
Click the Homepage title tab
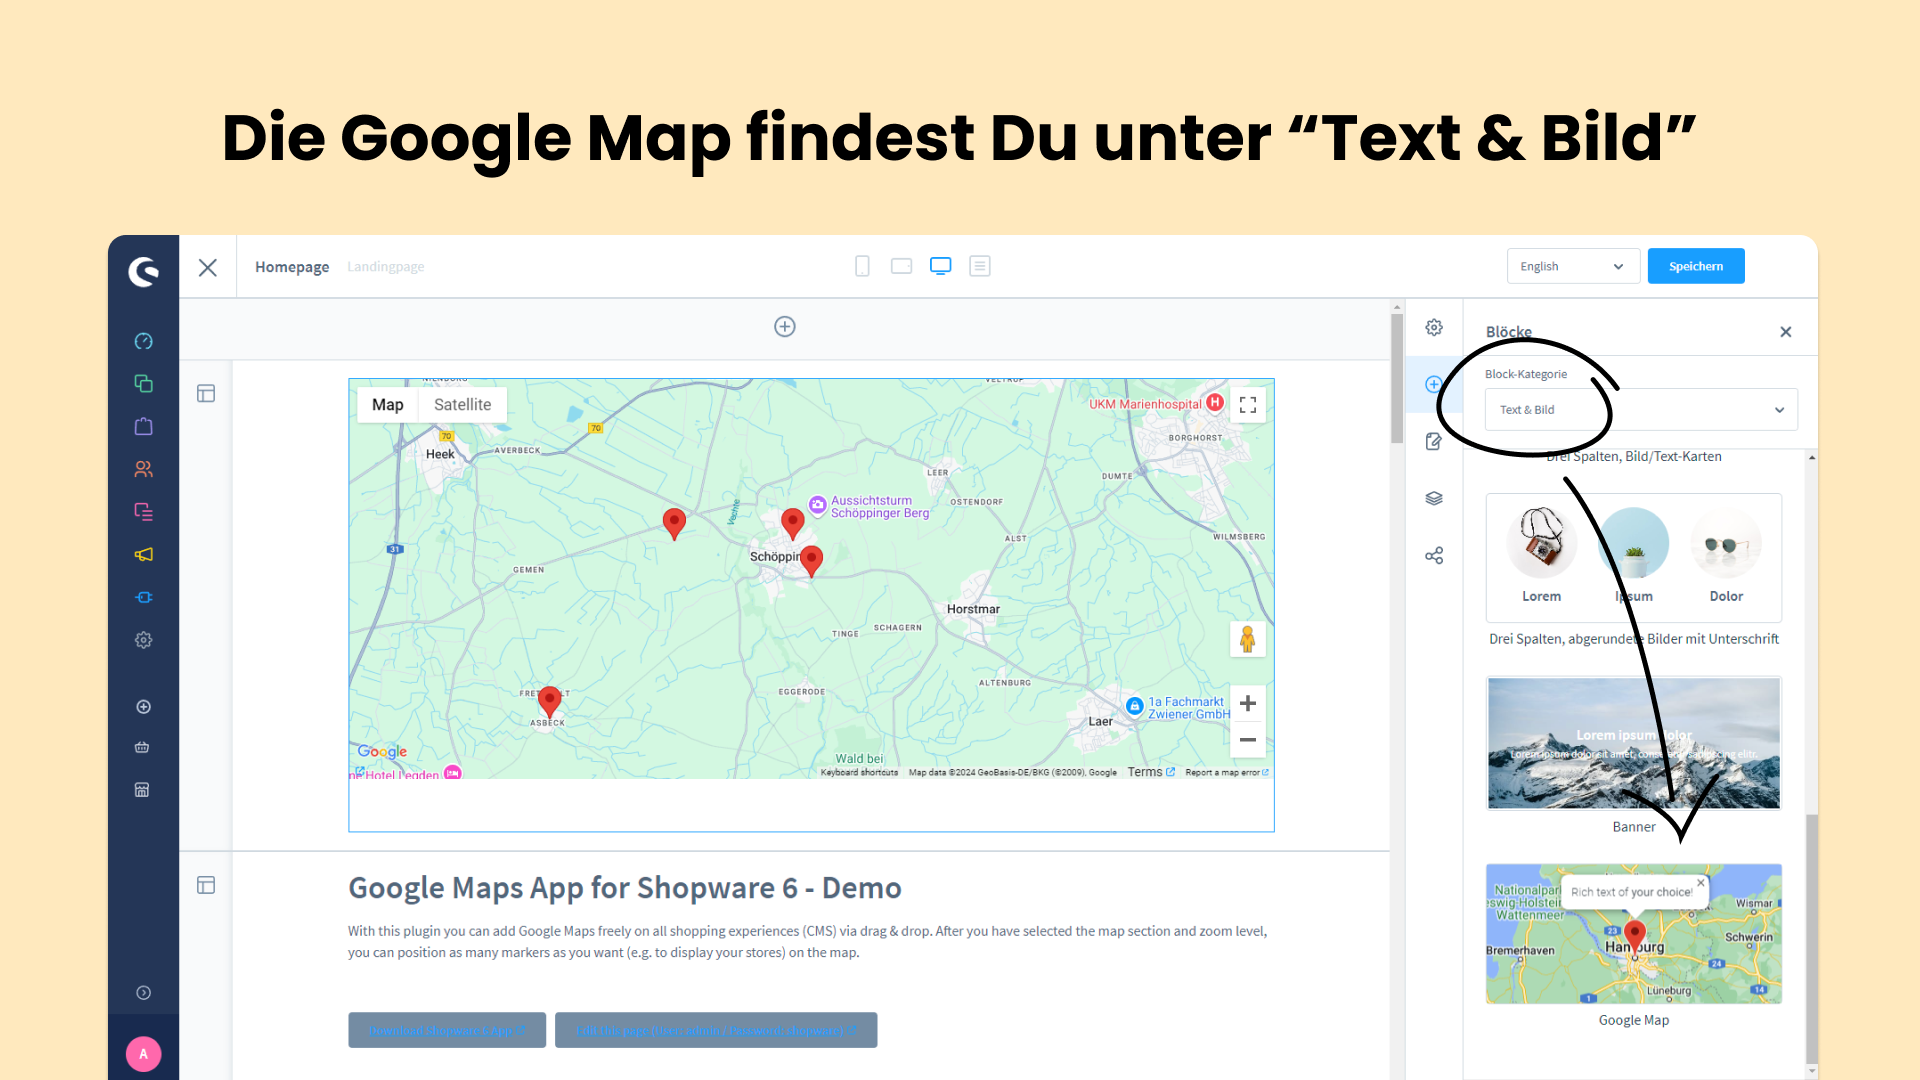click(x=292, y=267)
